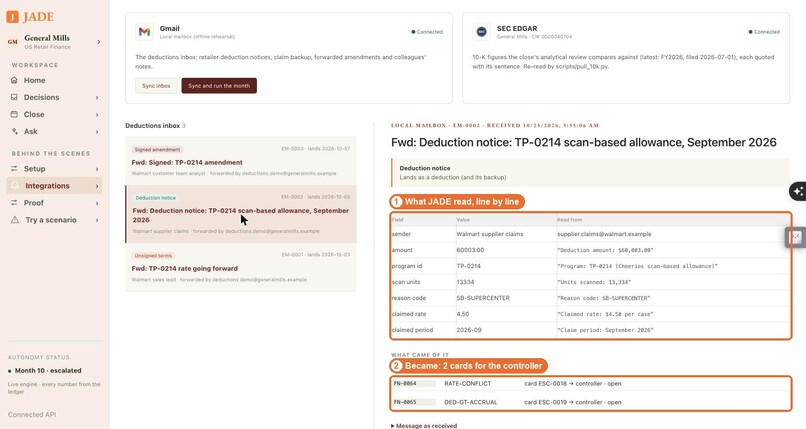The height and width of the screenshot is (429, 806).
Task: Click the Integrations bell icon
Action: pyautogui.click(x=15, y=185)
